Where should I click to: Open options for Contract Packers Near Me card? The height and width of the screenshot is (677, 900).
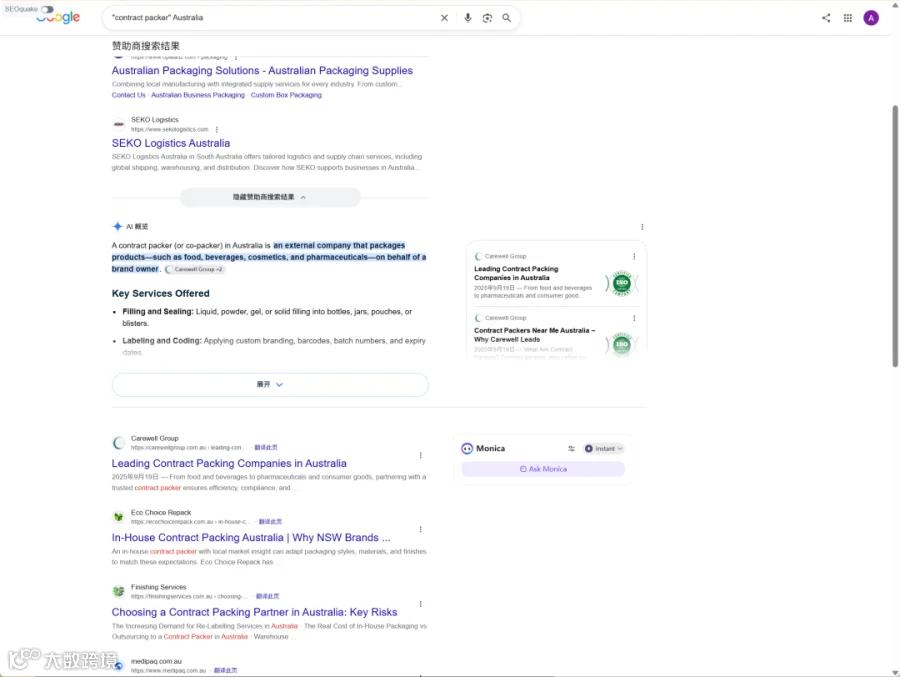click(x=634, y=318)
